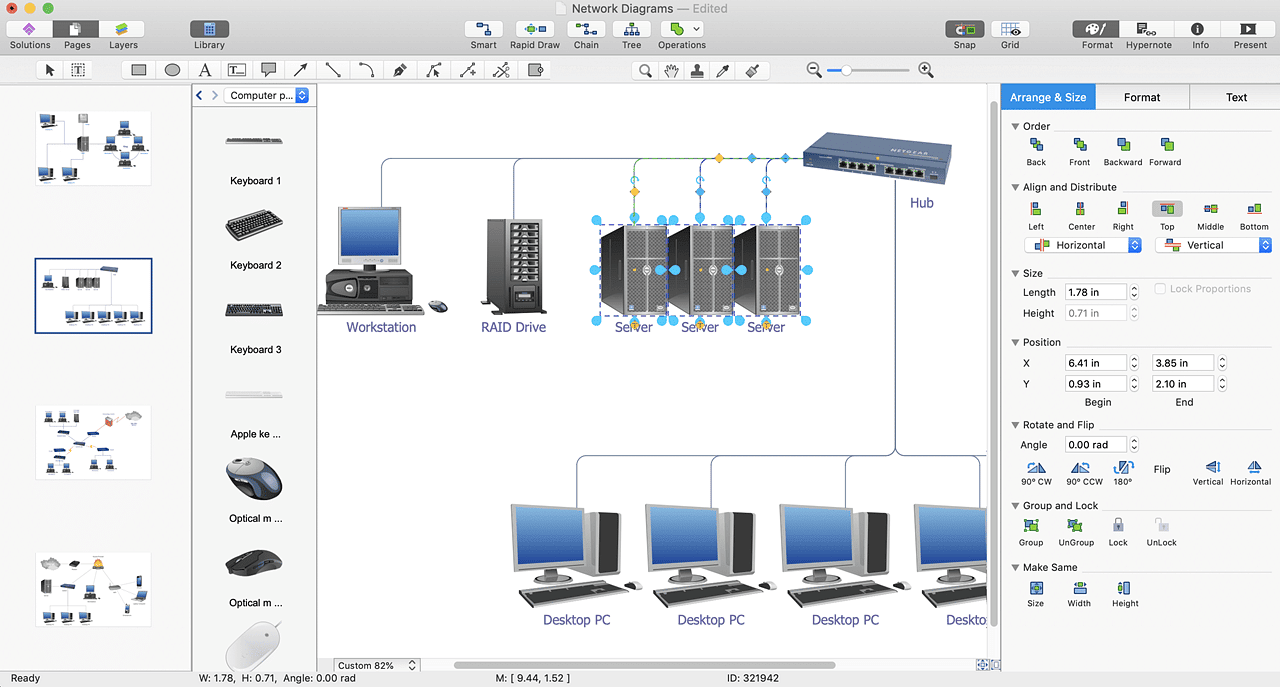Switch to the Format tab
Image resolution: width=1280 pixels, height=687 pixels.
(1141, 97)
